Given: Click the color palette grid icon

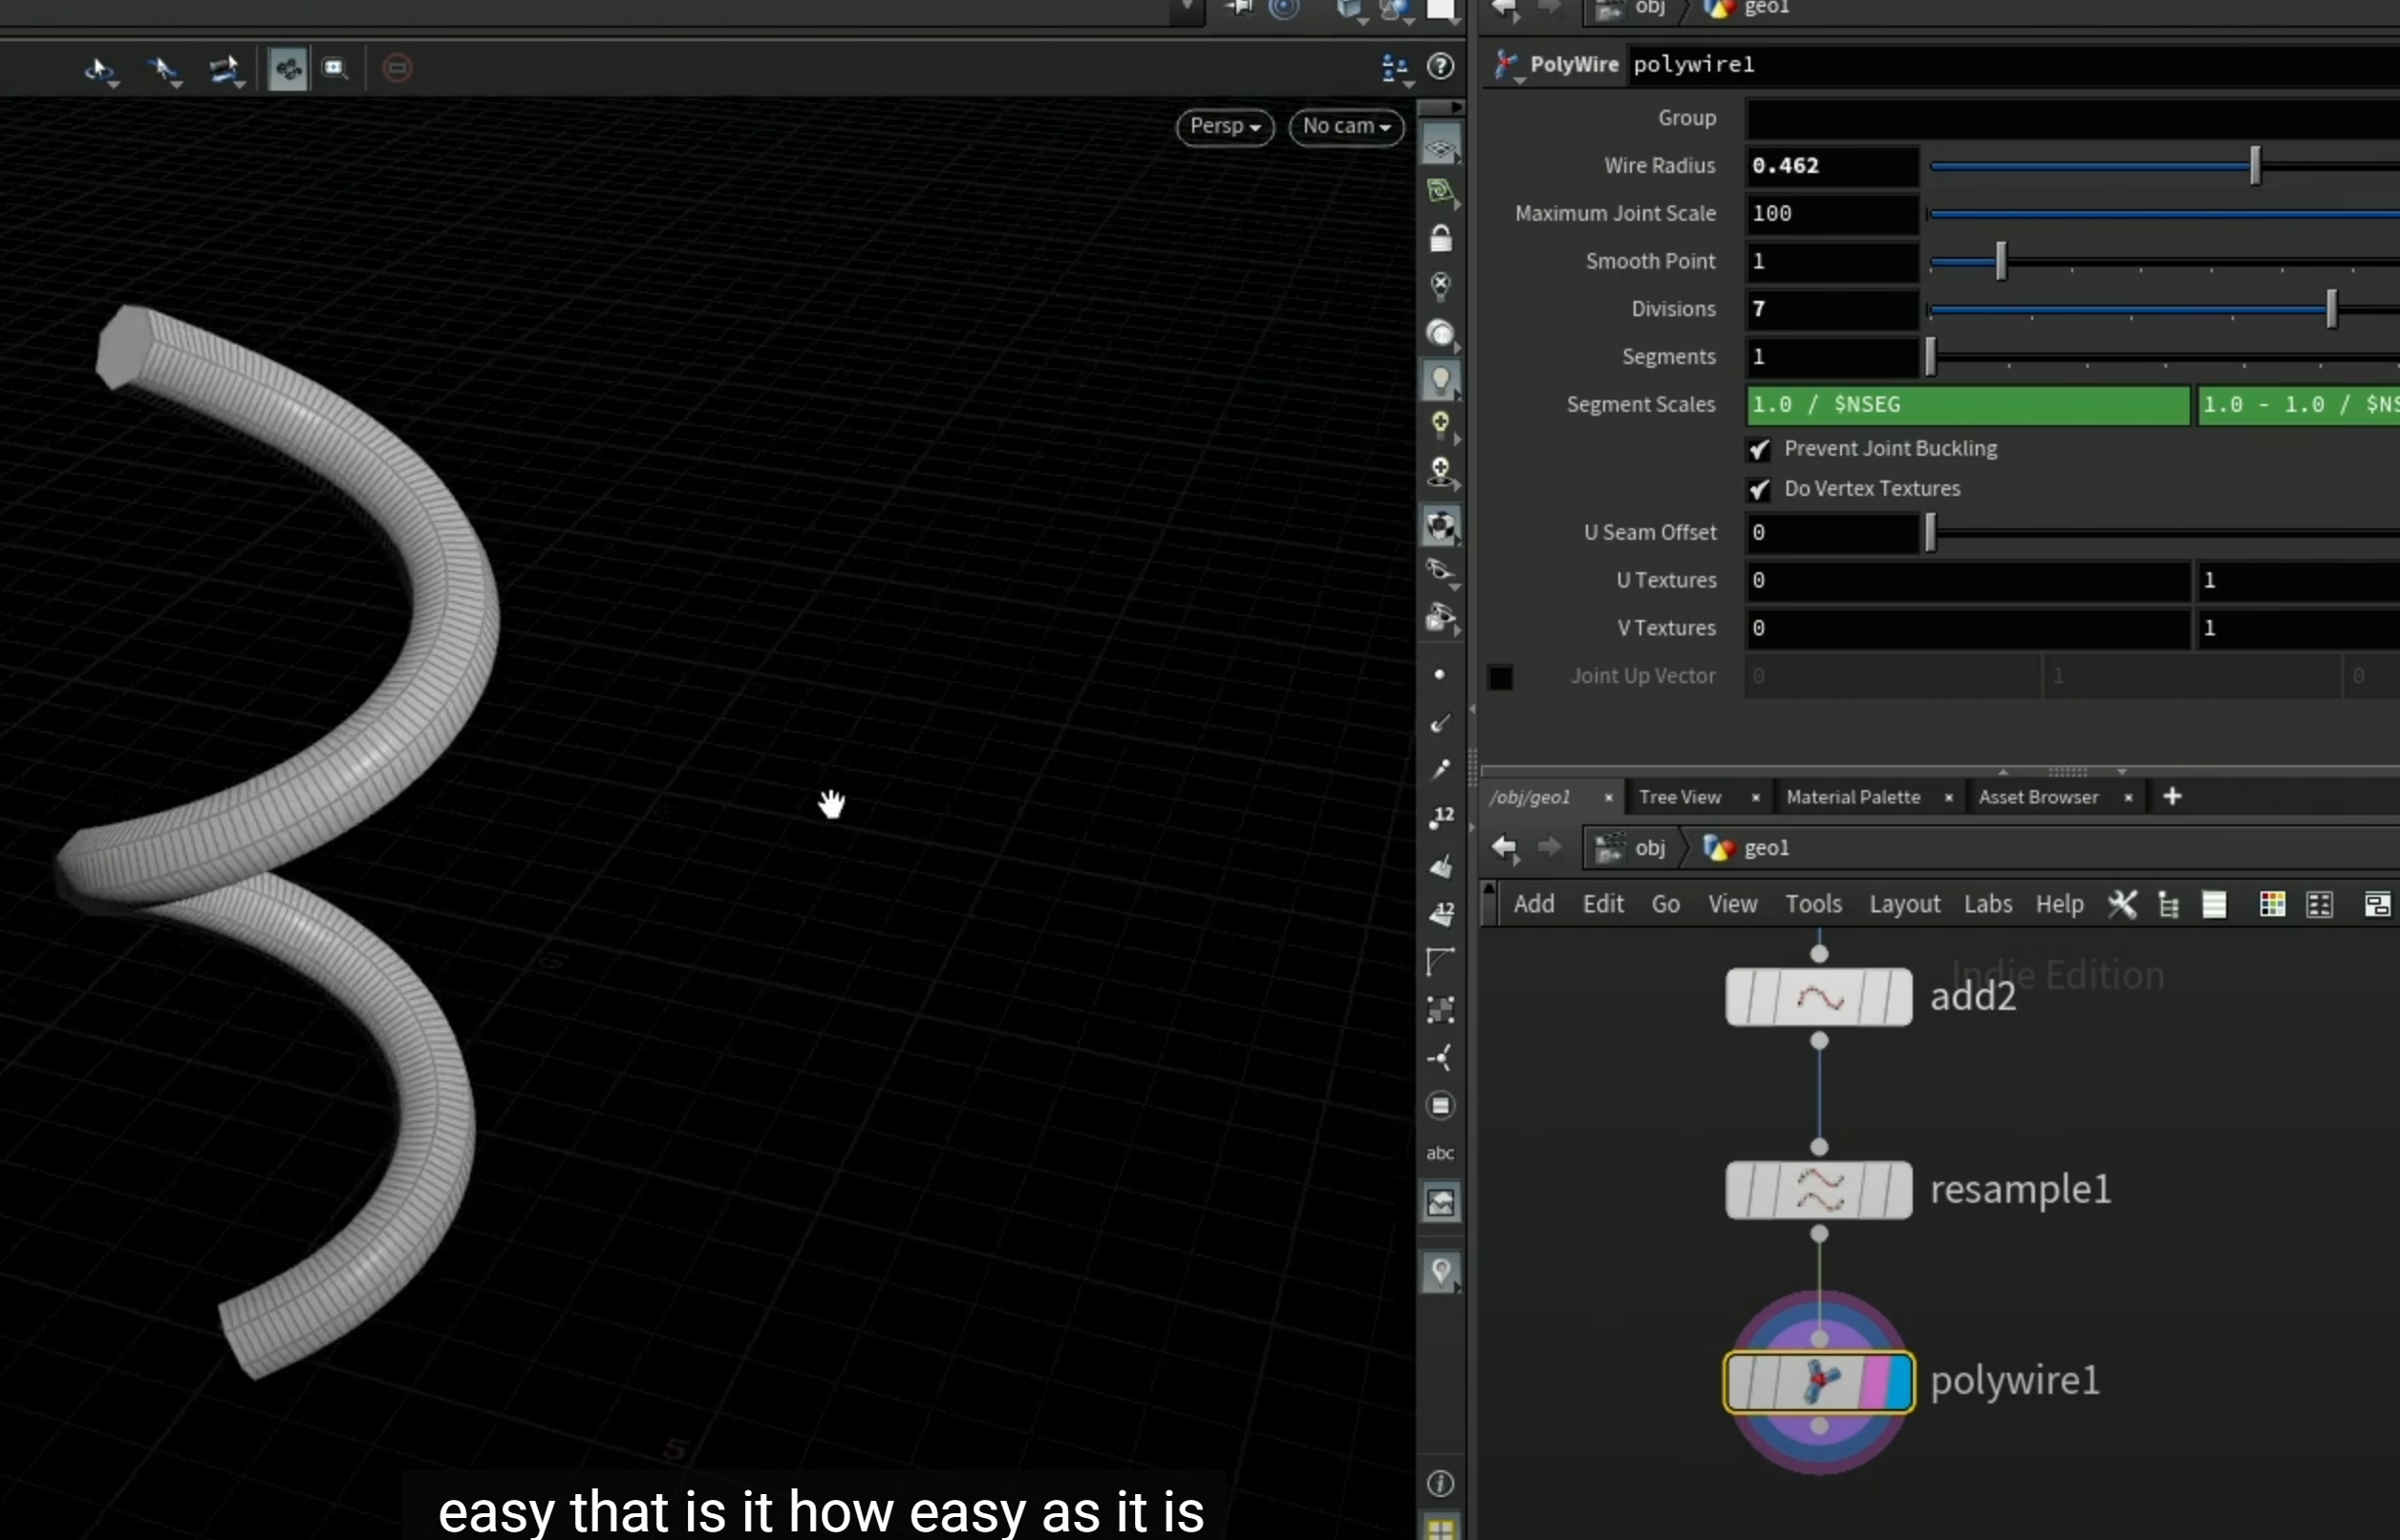Looking at the screenshot, I should point(2272,904).
